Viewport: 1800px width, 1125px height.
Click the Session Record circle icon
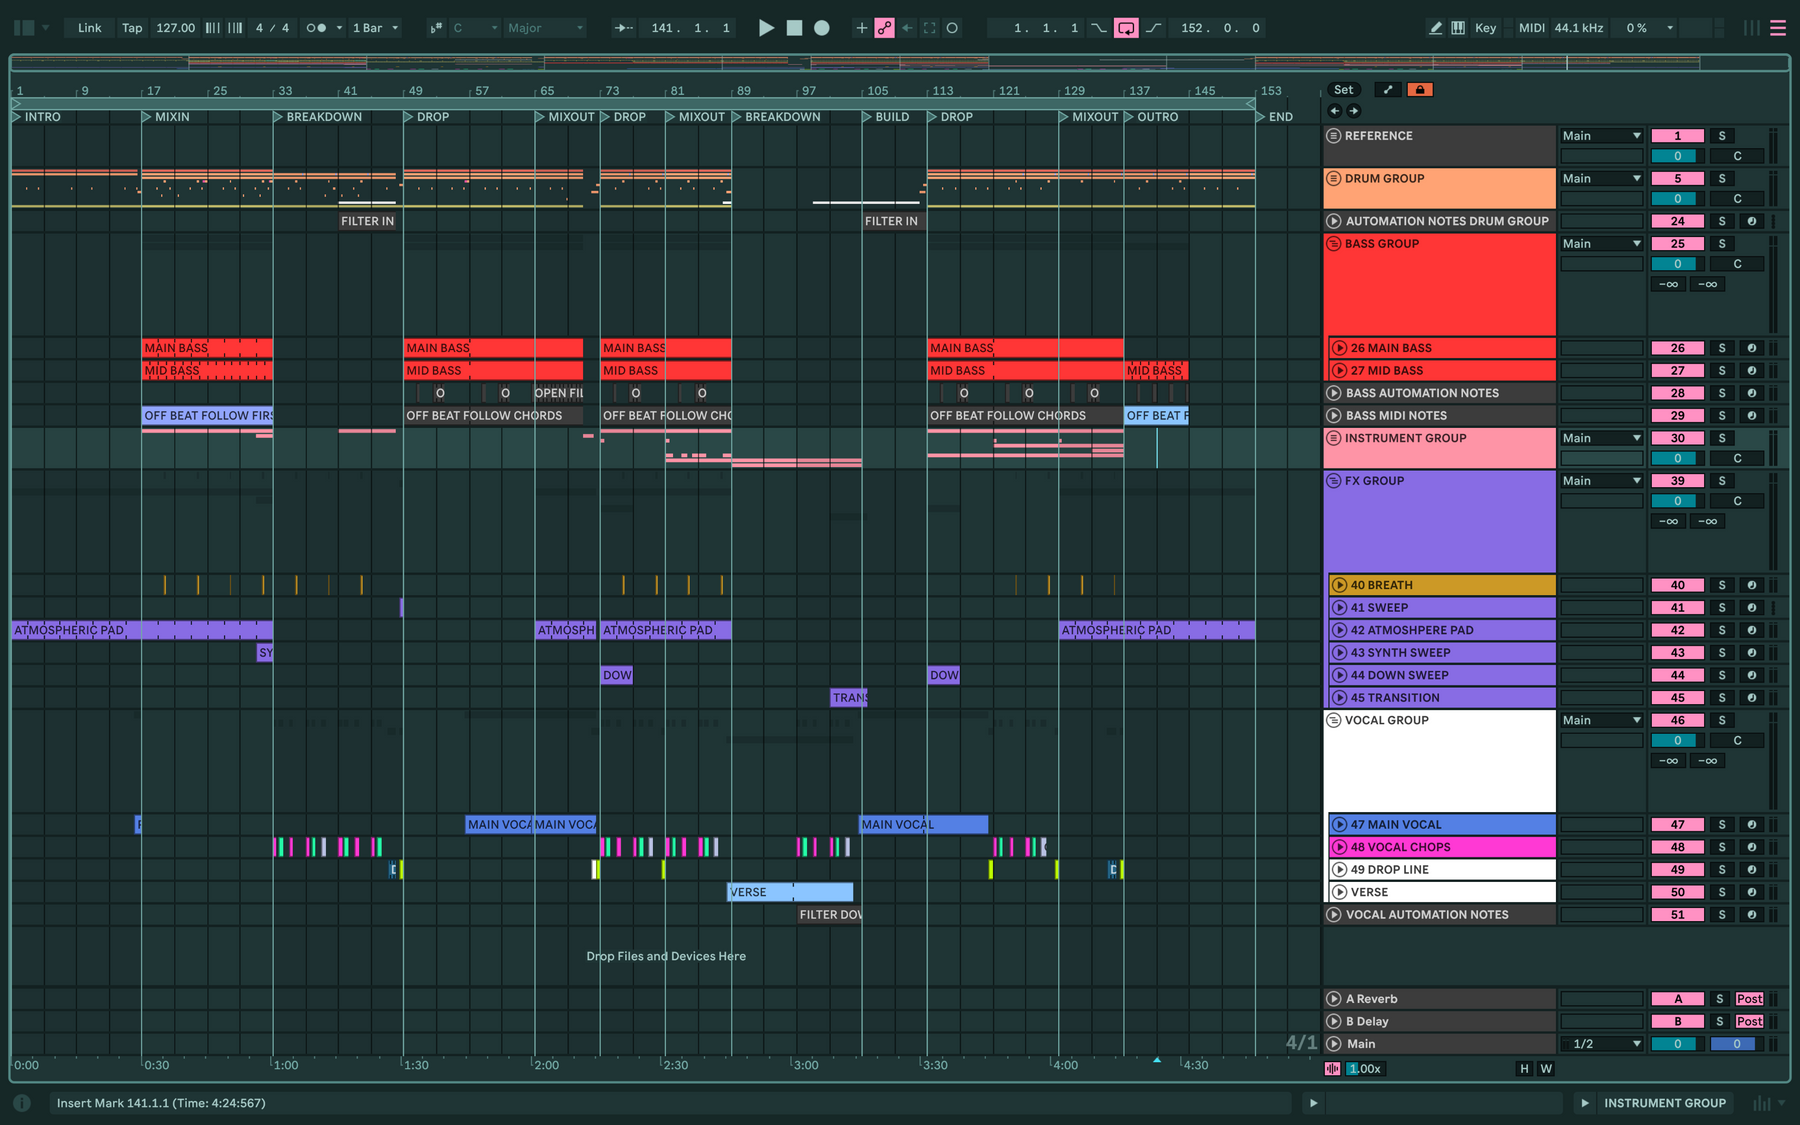[952, 28]
